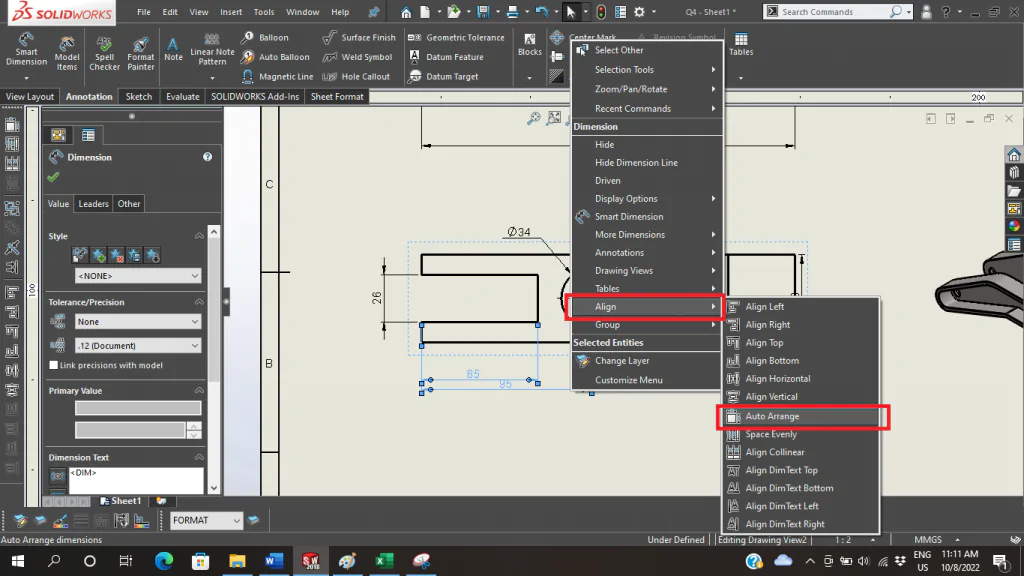The height and width of the screenshot is (576, 1024).
Task: Open the MMGS unit system selector
Action: pyautogui.click(x=936, y=539)
